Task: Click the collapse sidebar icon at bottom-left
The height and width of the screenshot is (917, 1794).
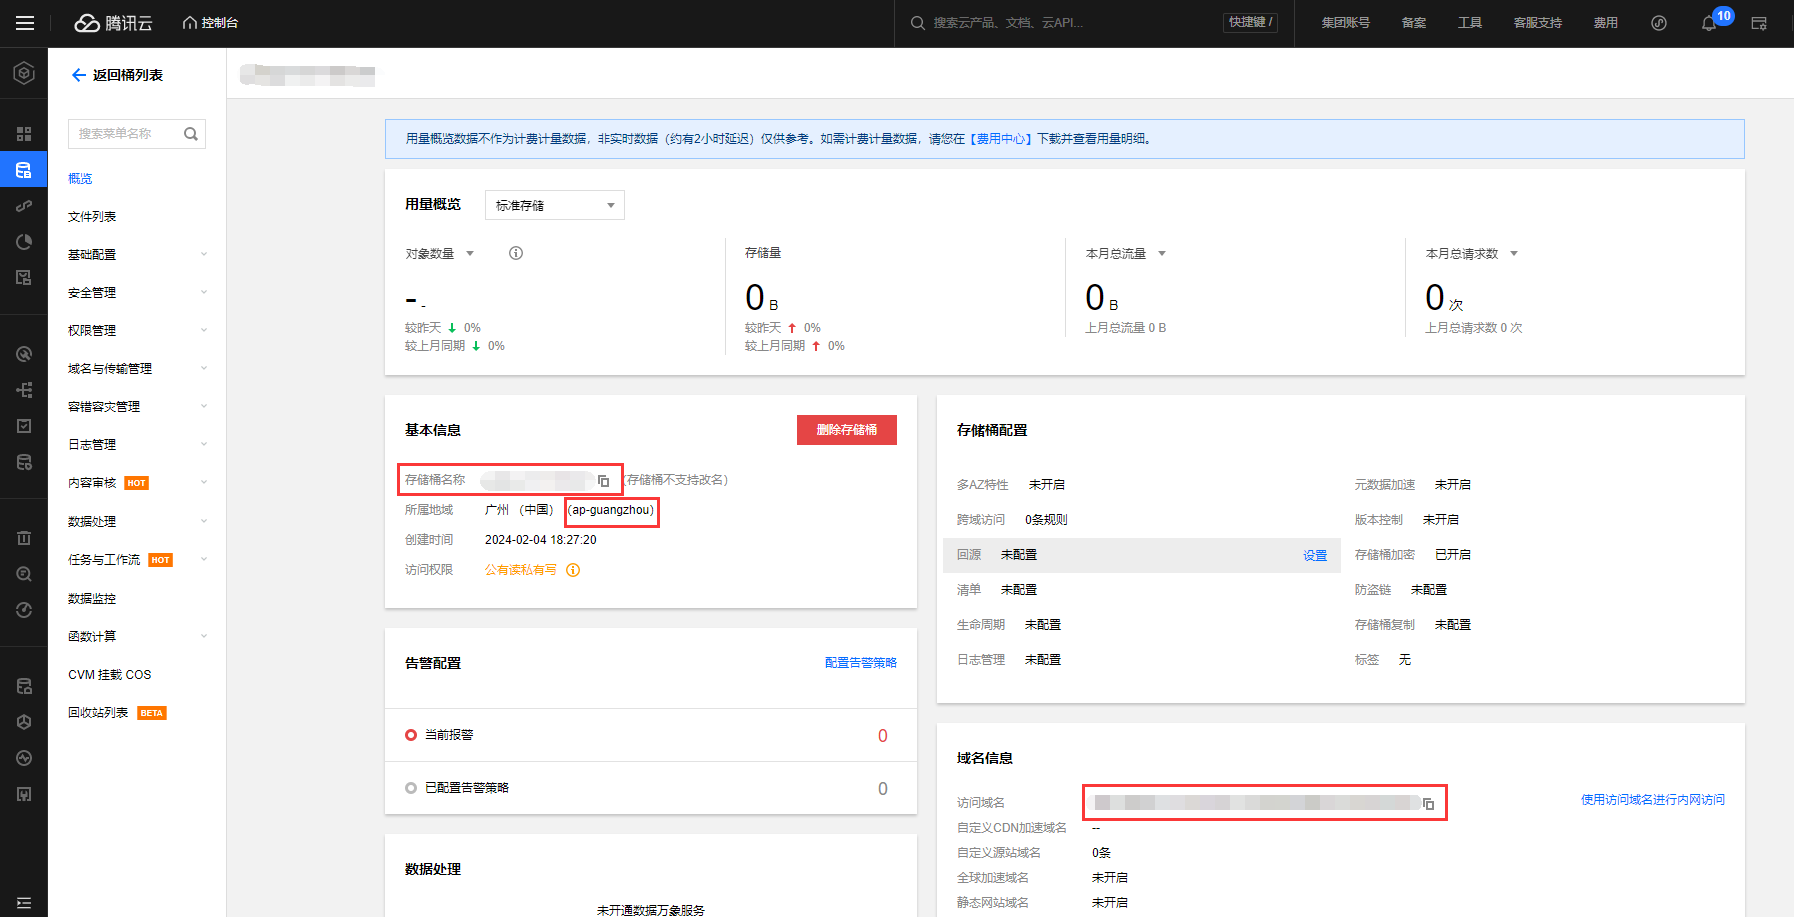Action: pyautogui.click(x=24, y=903)
